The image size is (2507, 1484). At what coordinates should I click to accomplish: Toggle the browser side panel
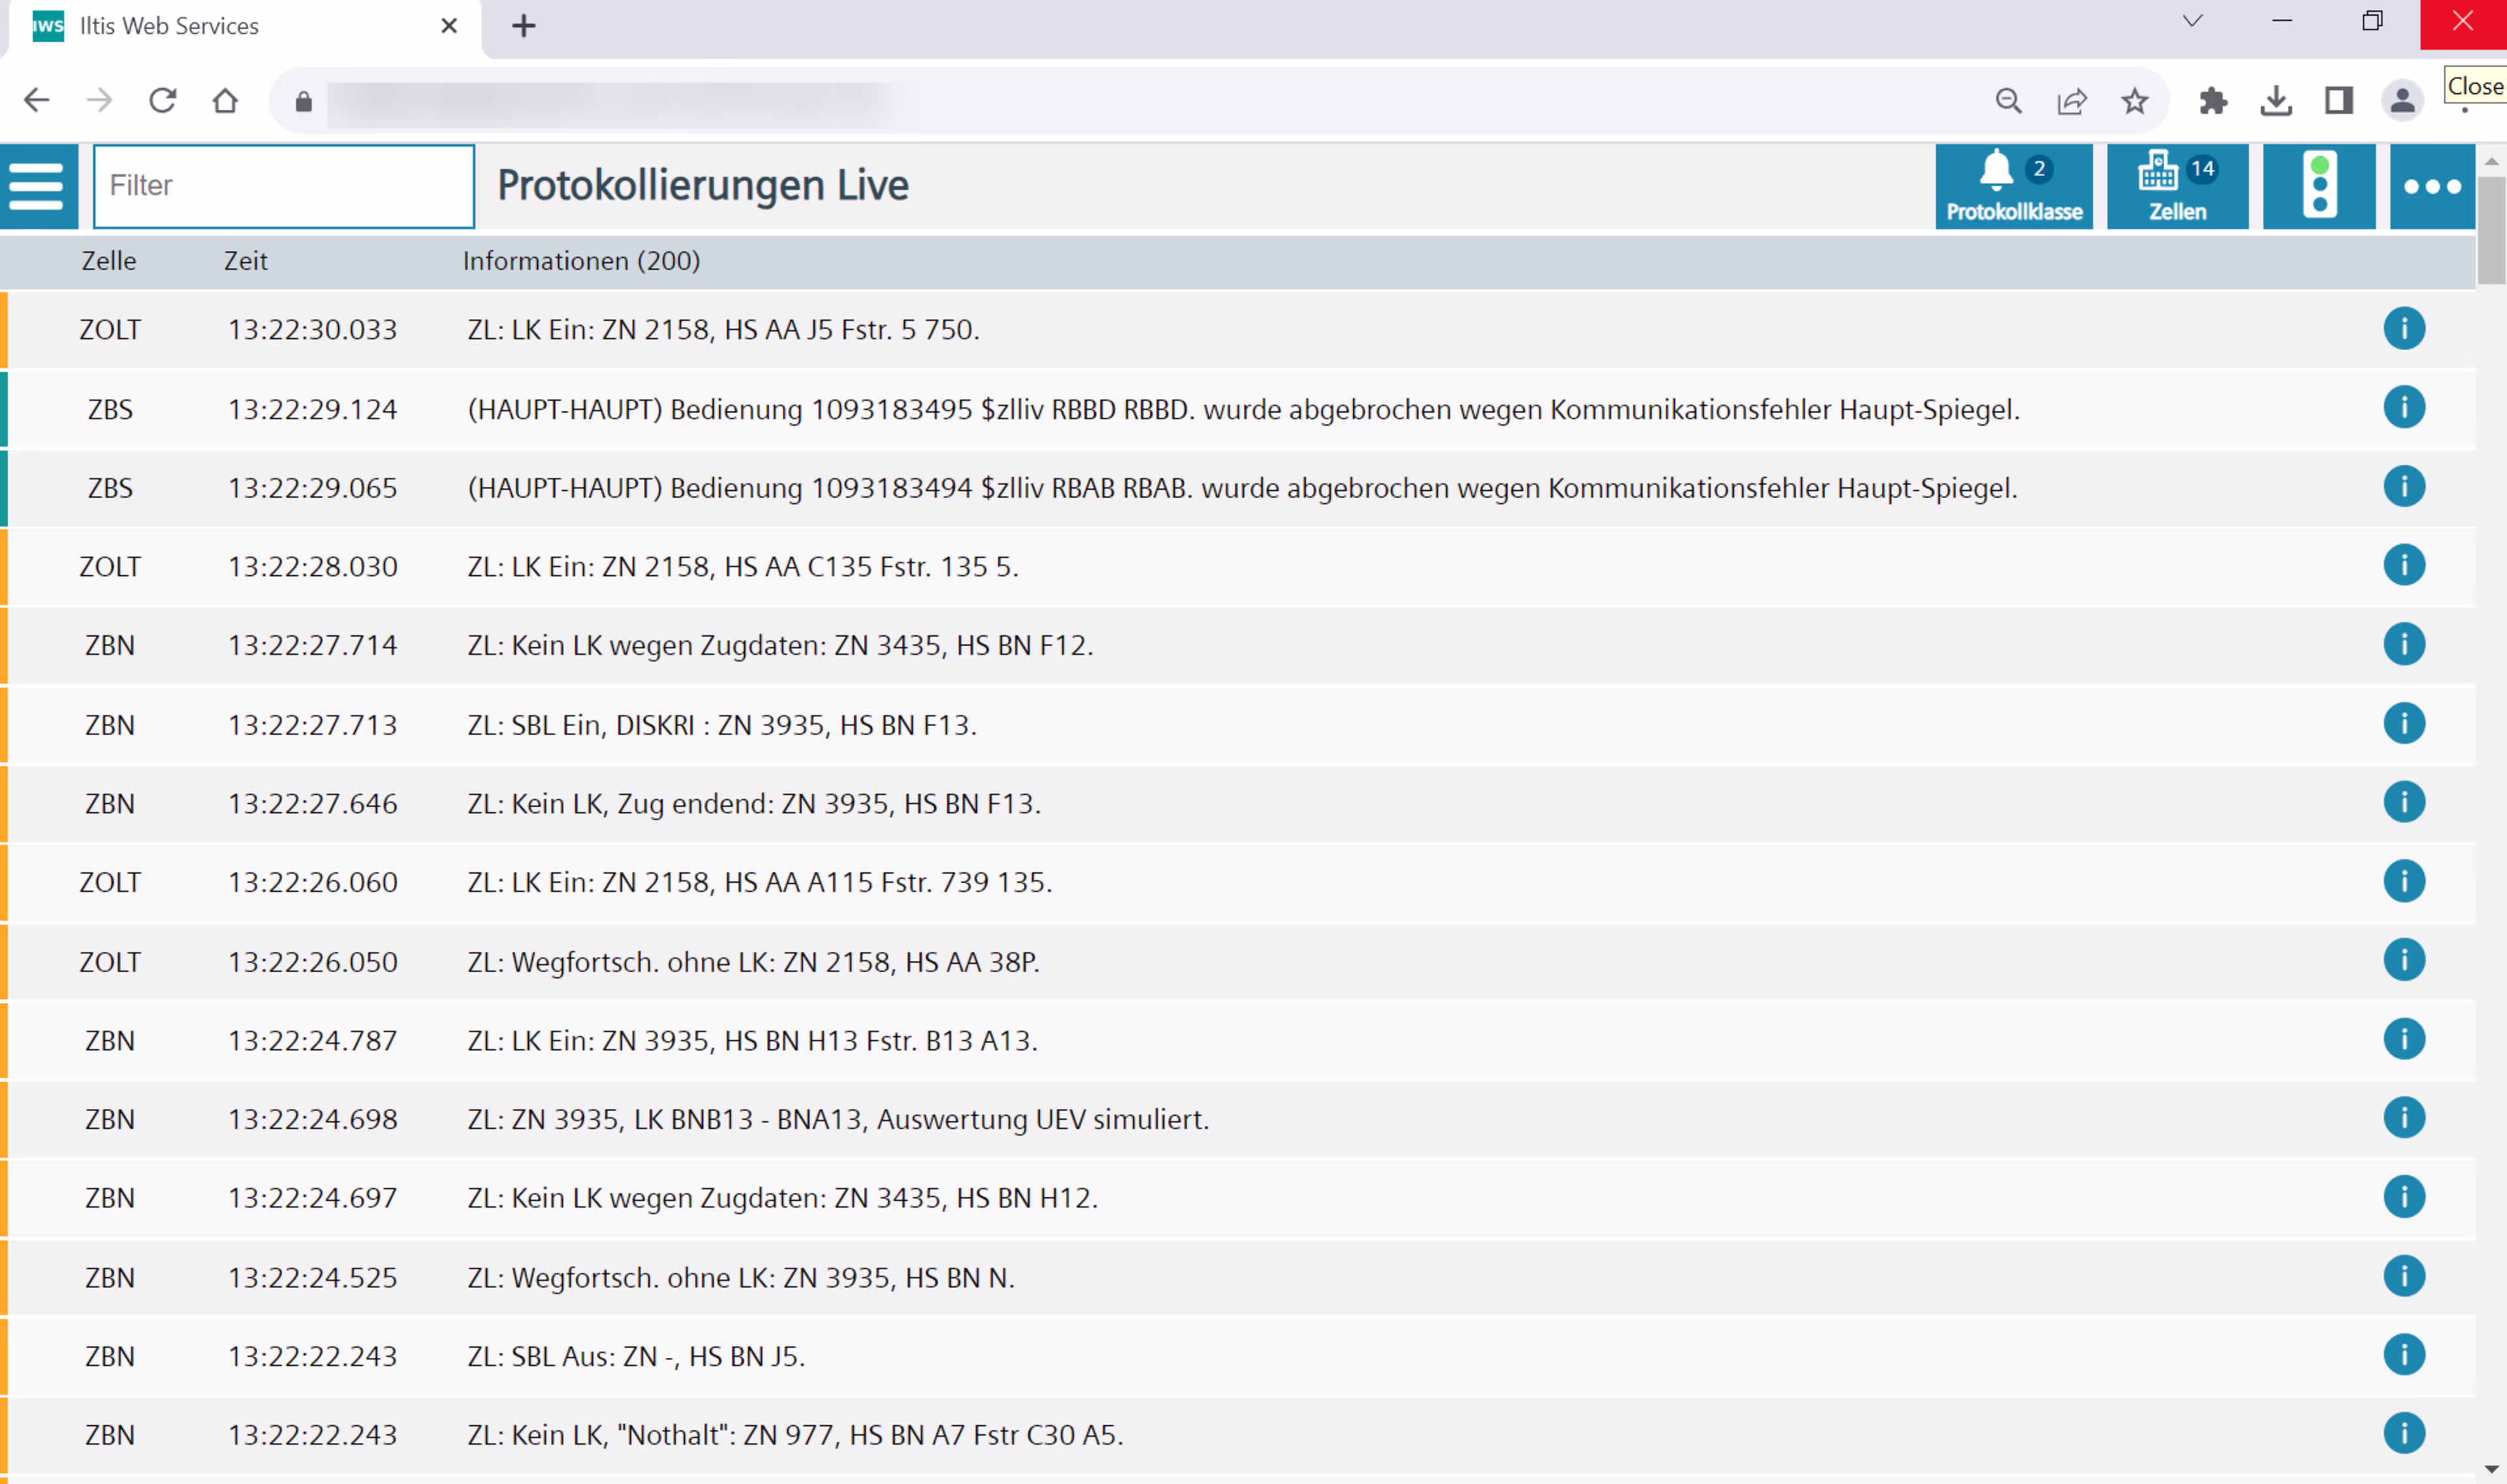(x=2338, y=100)
